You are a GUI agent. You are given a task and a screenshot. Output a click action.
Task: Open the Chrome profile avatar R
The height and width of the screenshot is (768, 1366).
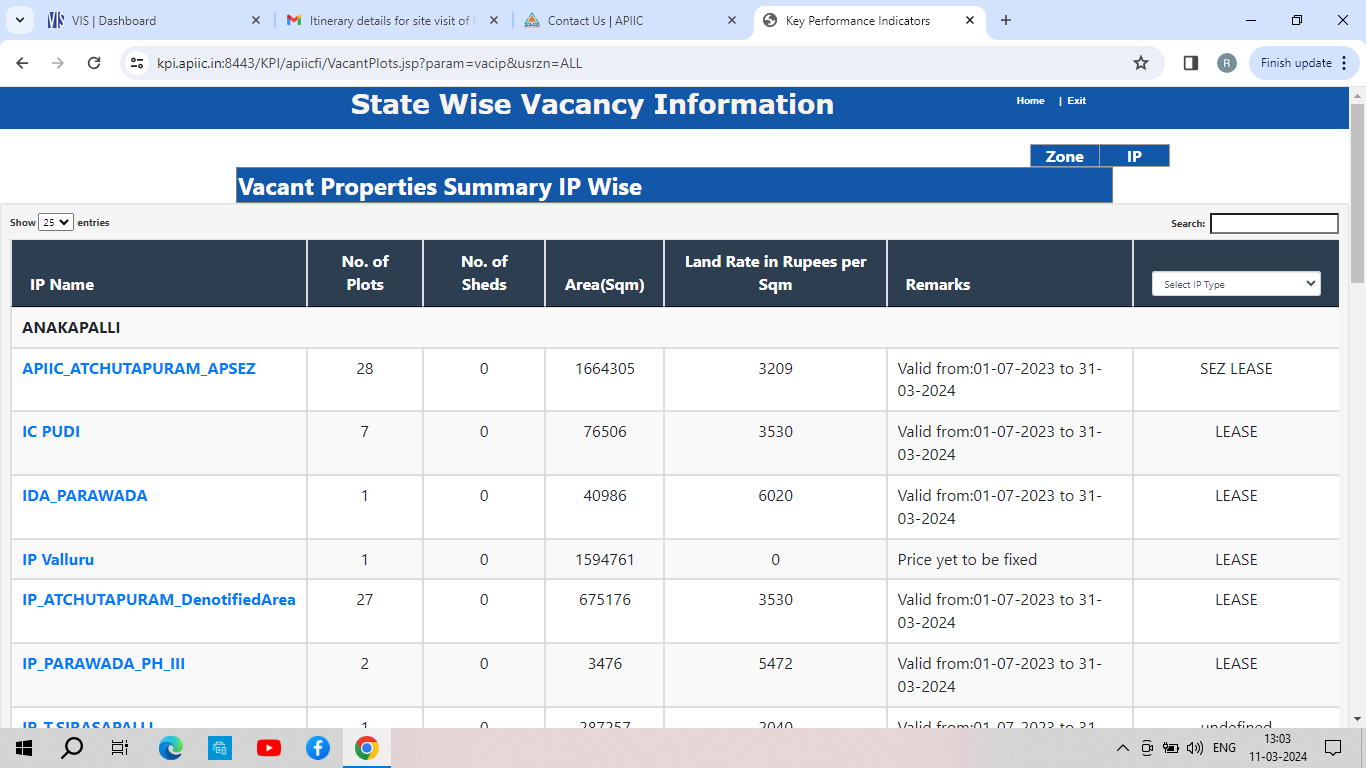[x=1227, y=63]
